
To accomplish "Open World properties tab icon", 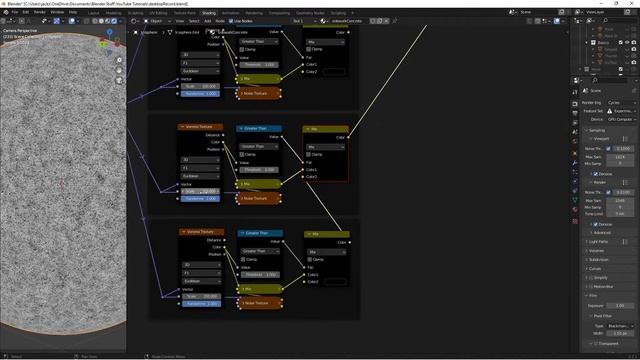I will coord(575,142).
